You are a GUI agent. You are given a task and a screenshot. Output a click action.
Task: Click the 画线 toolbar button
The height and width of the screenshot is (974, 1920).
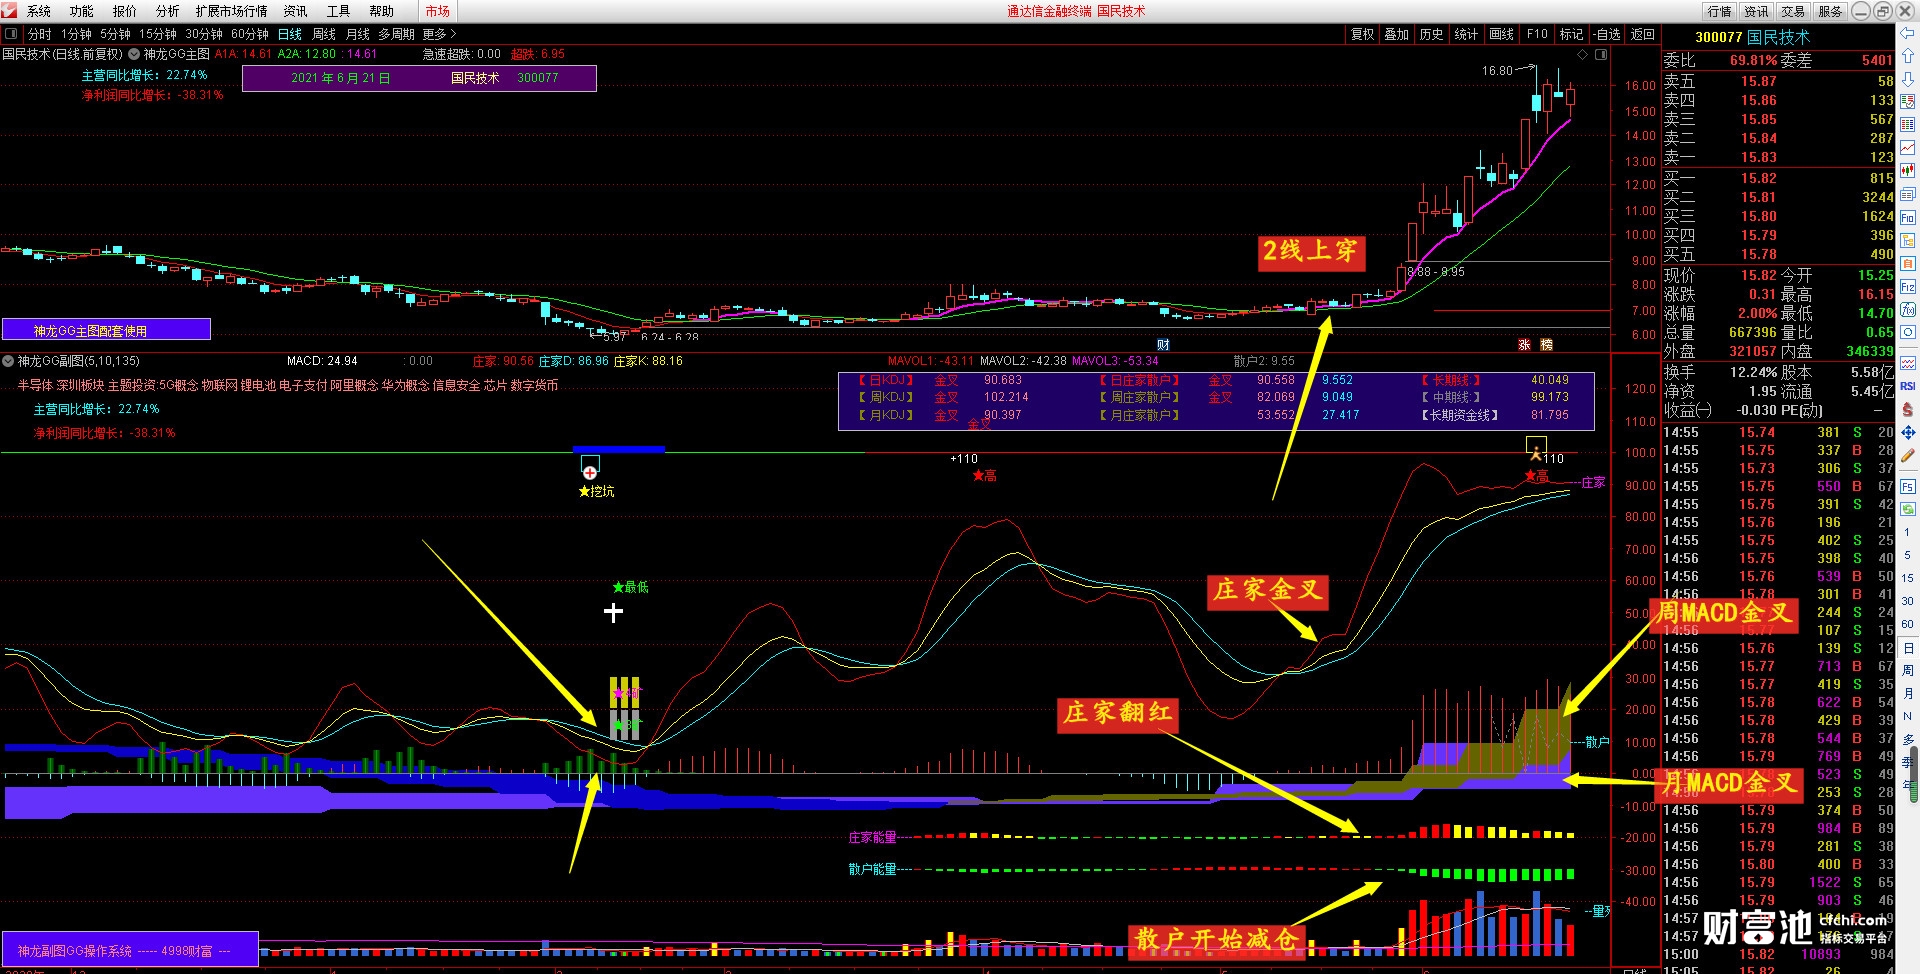1501,34
